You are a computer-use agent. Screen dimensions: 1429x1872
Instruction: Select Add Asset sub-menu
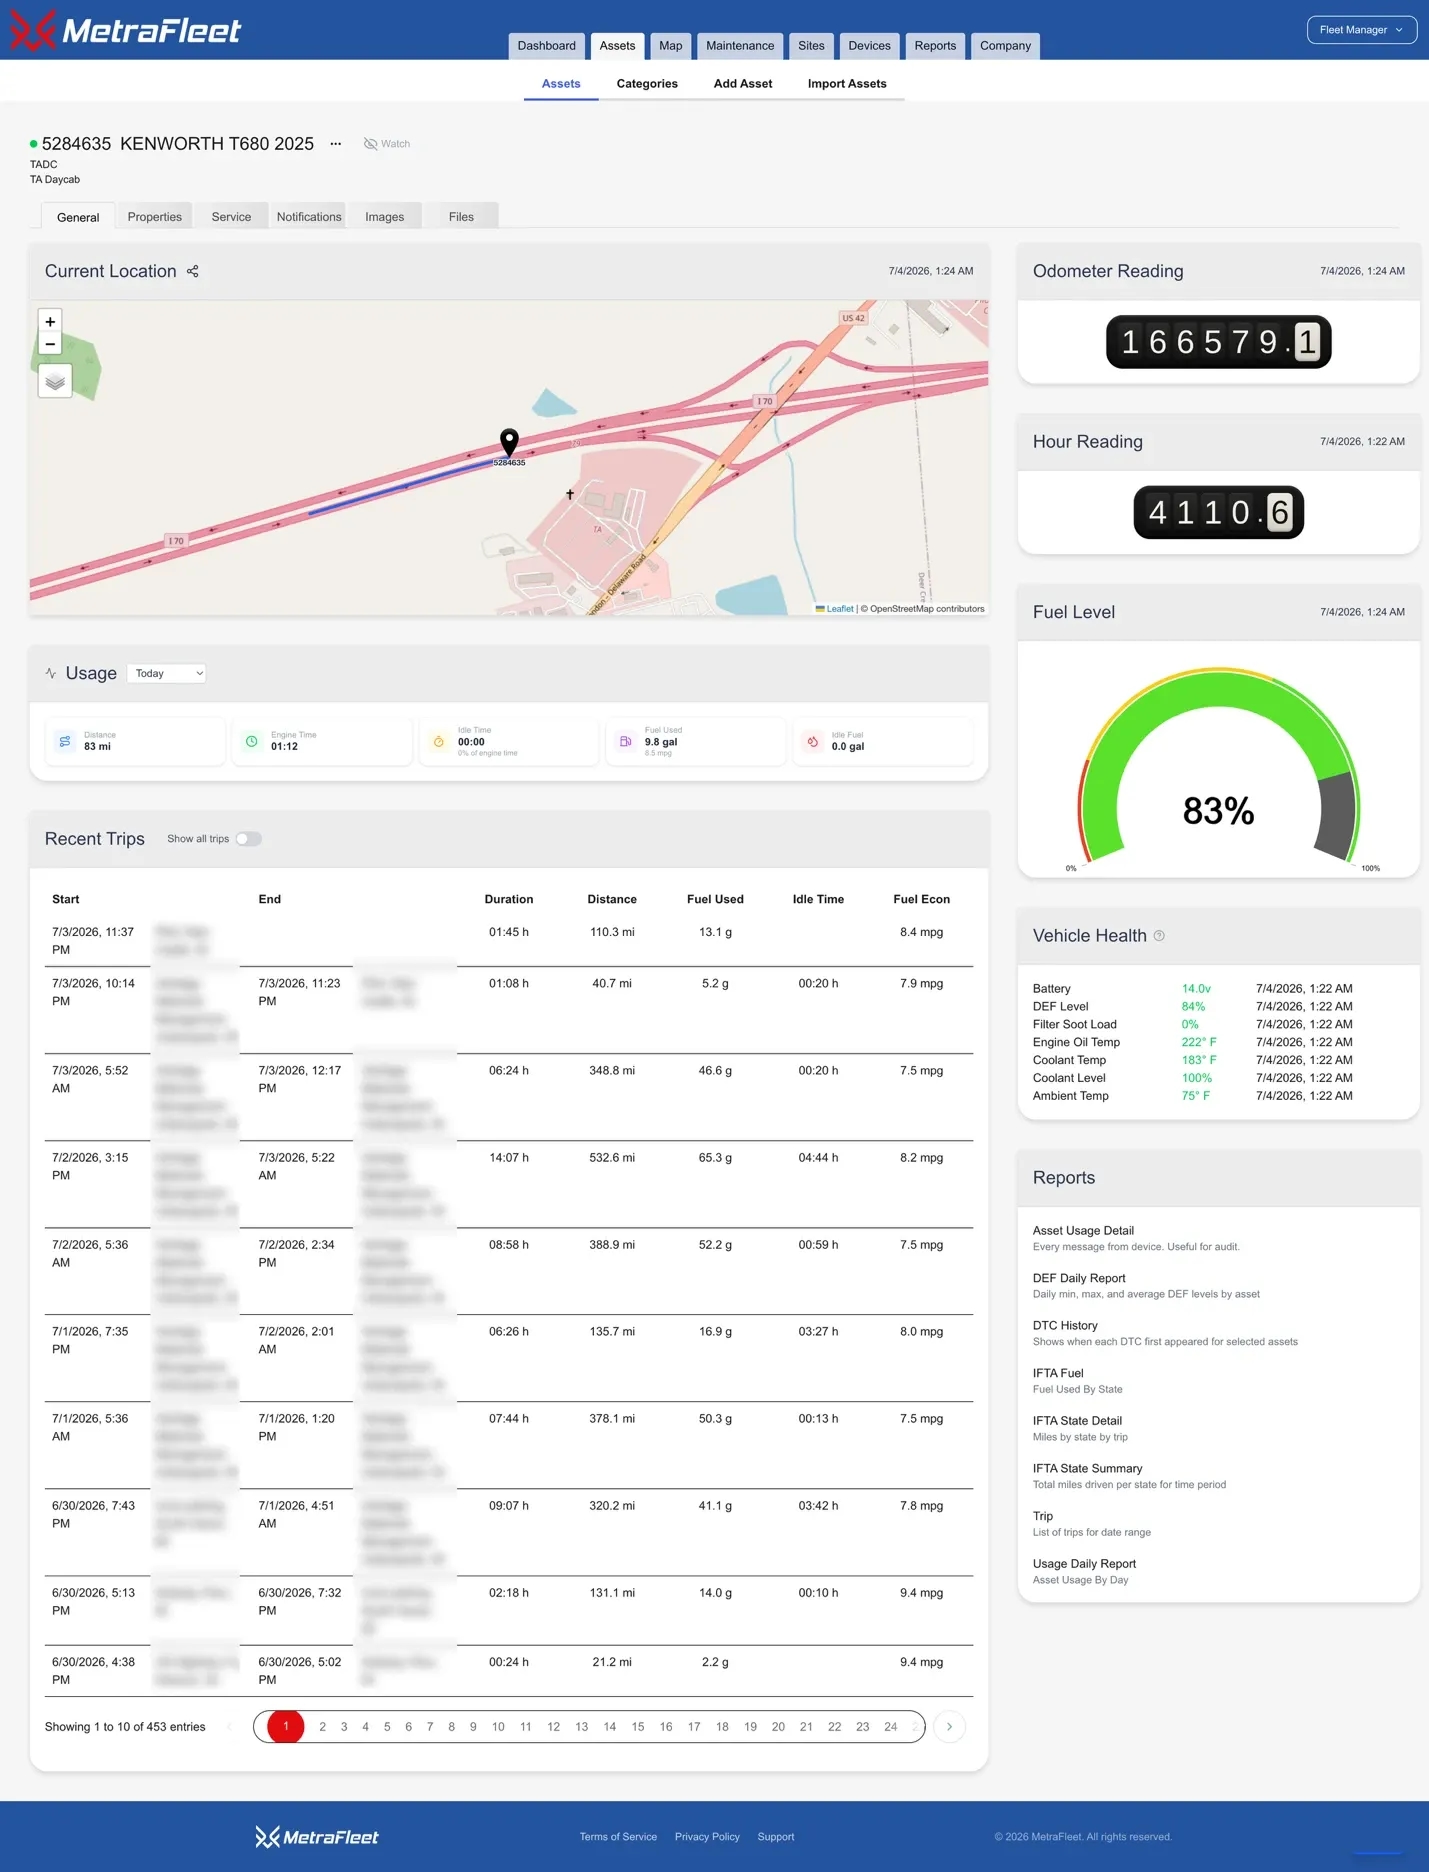(743, 84)
